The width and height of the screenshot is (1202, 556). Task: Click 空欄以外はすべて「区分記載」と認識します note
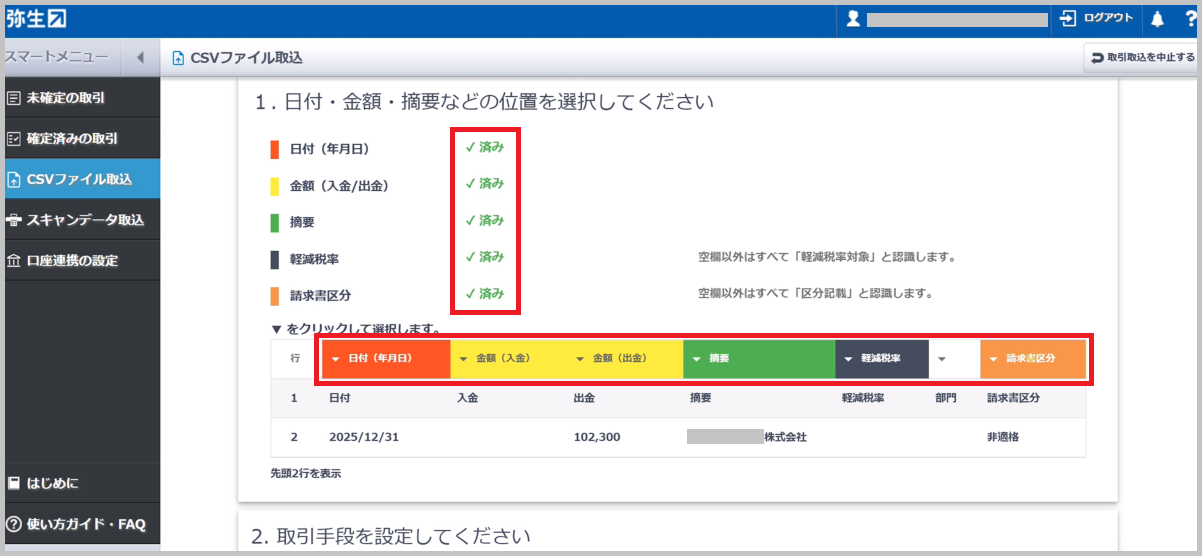pyautogui.click(x=815, y=294)
